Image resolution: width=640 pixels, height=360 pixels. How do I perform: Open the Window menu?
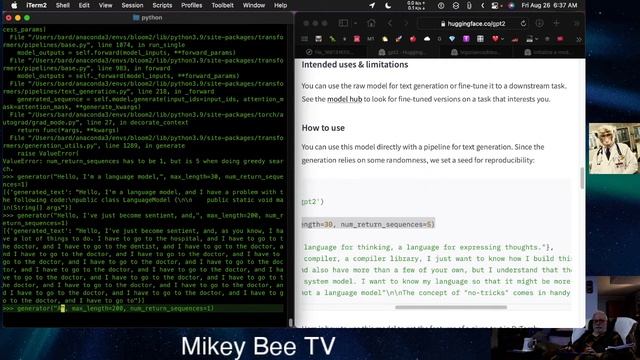(x=254, y=5)
